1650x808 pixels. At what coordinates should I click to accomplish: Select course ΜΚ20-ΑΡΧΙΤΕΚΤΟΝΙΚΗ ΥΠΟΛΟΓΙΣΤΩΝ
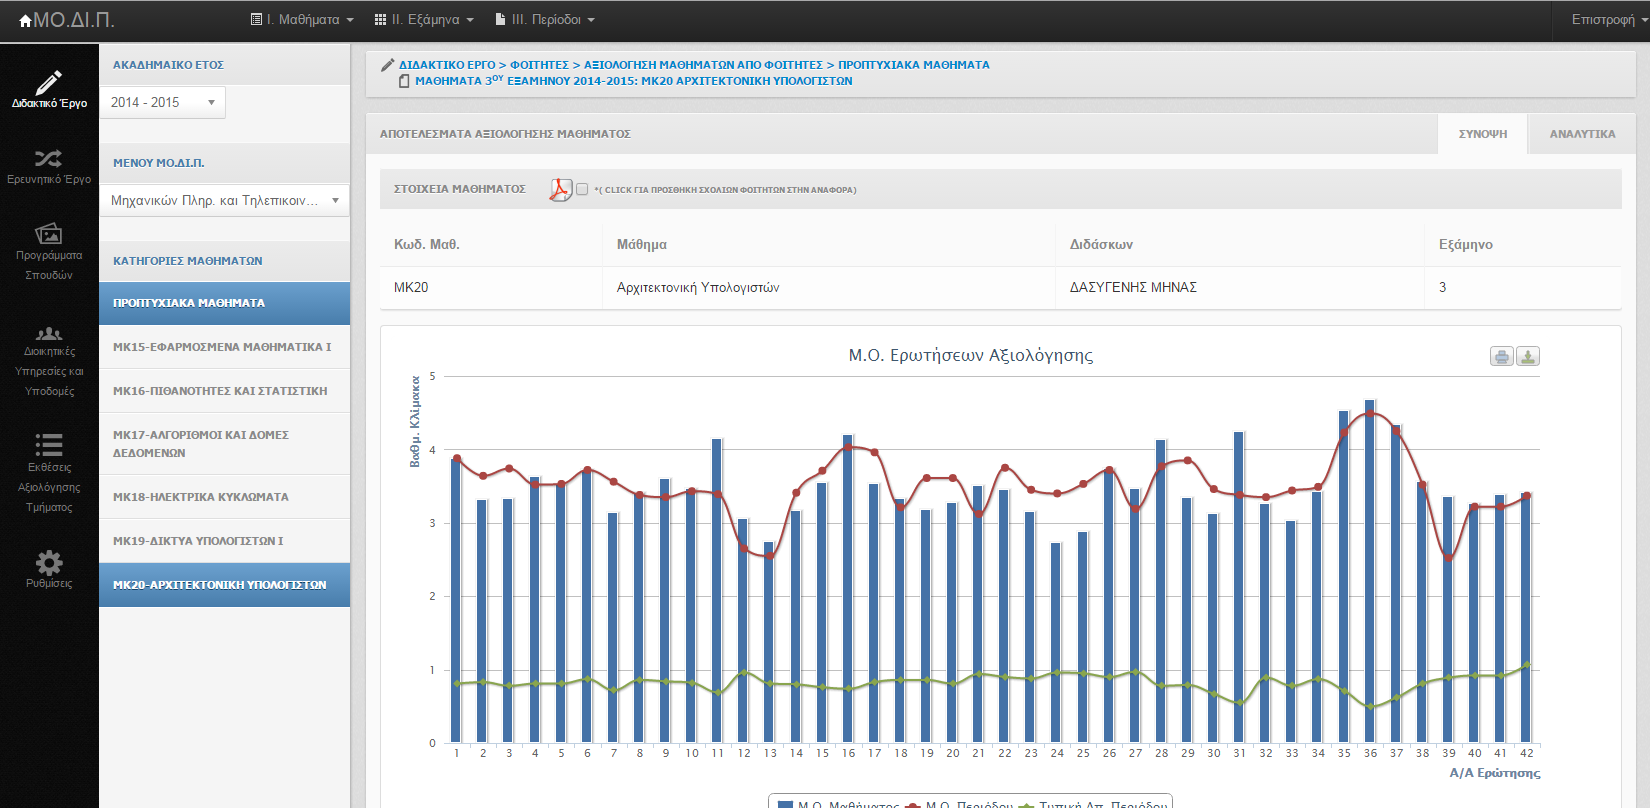tap(225, 585)
